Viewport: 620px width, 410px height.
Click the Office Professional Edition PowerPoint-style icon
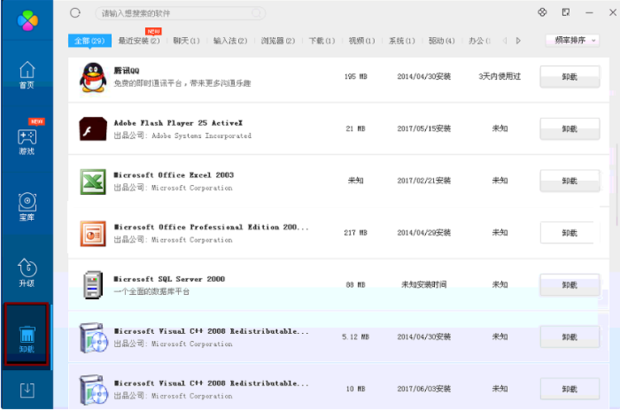(93, 233)
